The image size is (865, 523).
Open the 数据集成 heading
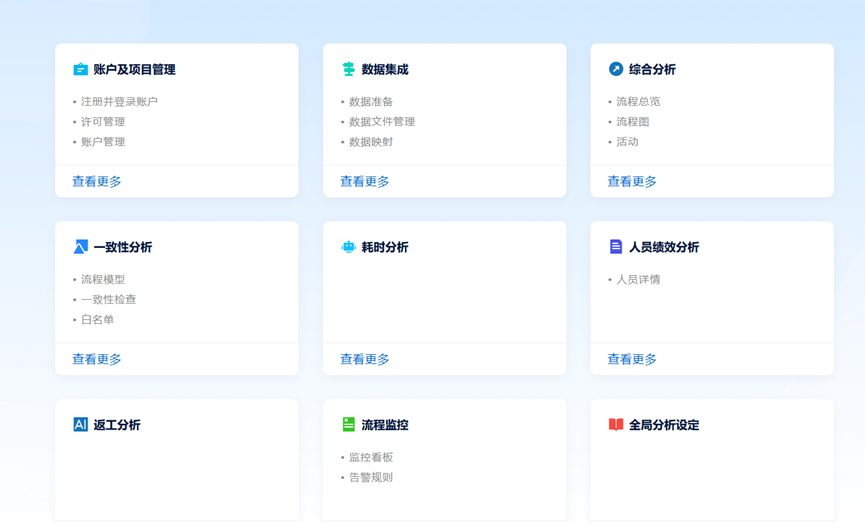[x=385, y=70]
